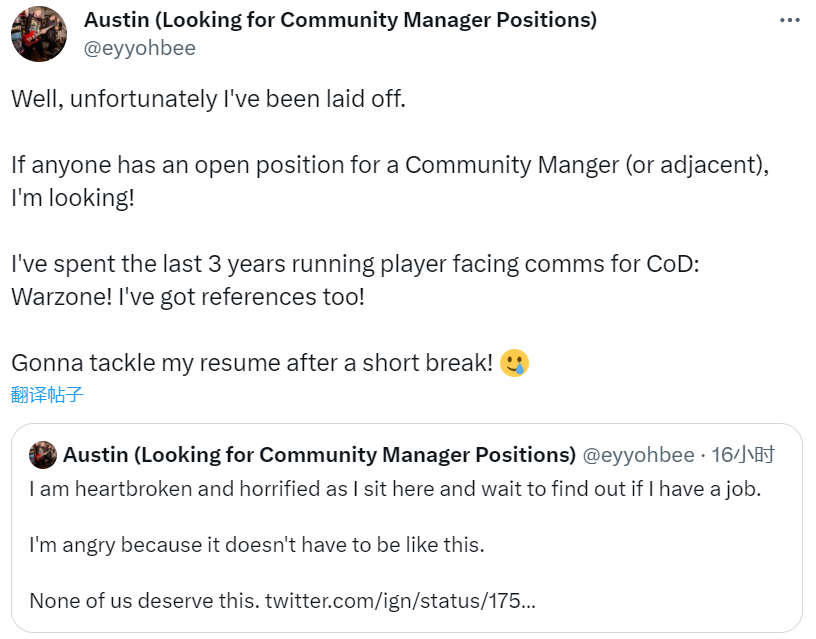Click the "Gonna tackle my resume" sentence
The width and height of the screenshot is (816, 639).
(250, 363)
